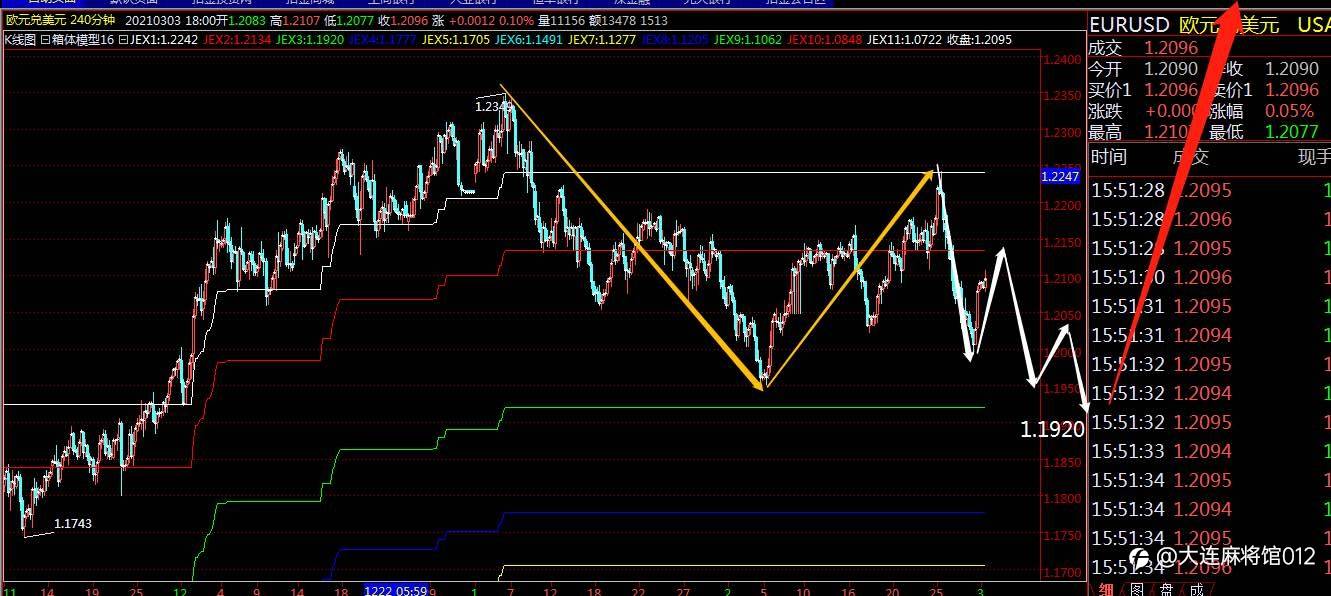Click the 低1.2077 low price in header
The width and height of the screenshot is (1331, 596).
tap(349, 20)
